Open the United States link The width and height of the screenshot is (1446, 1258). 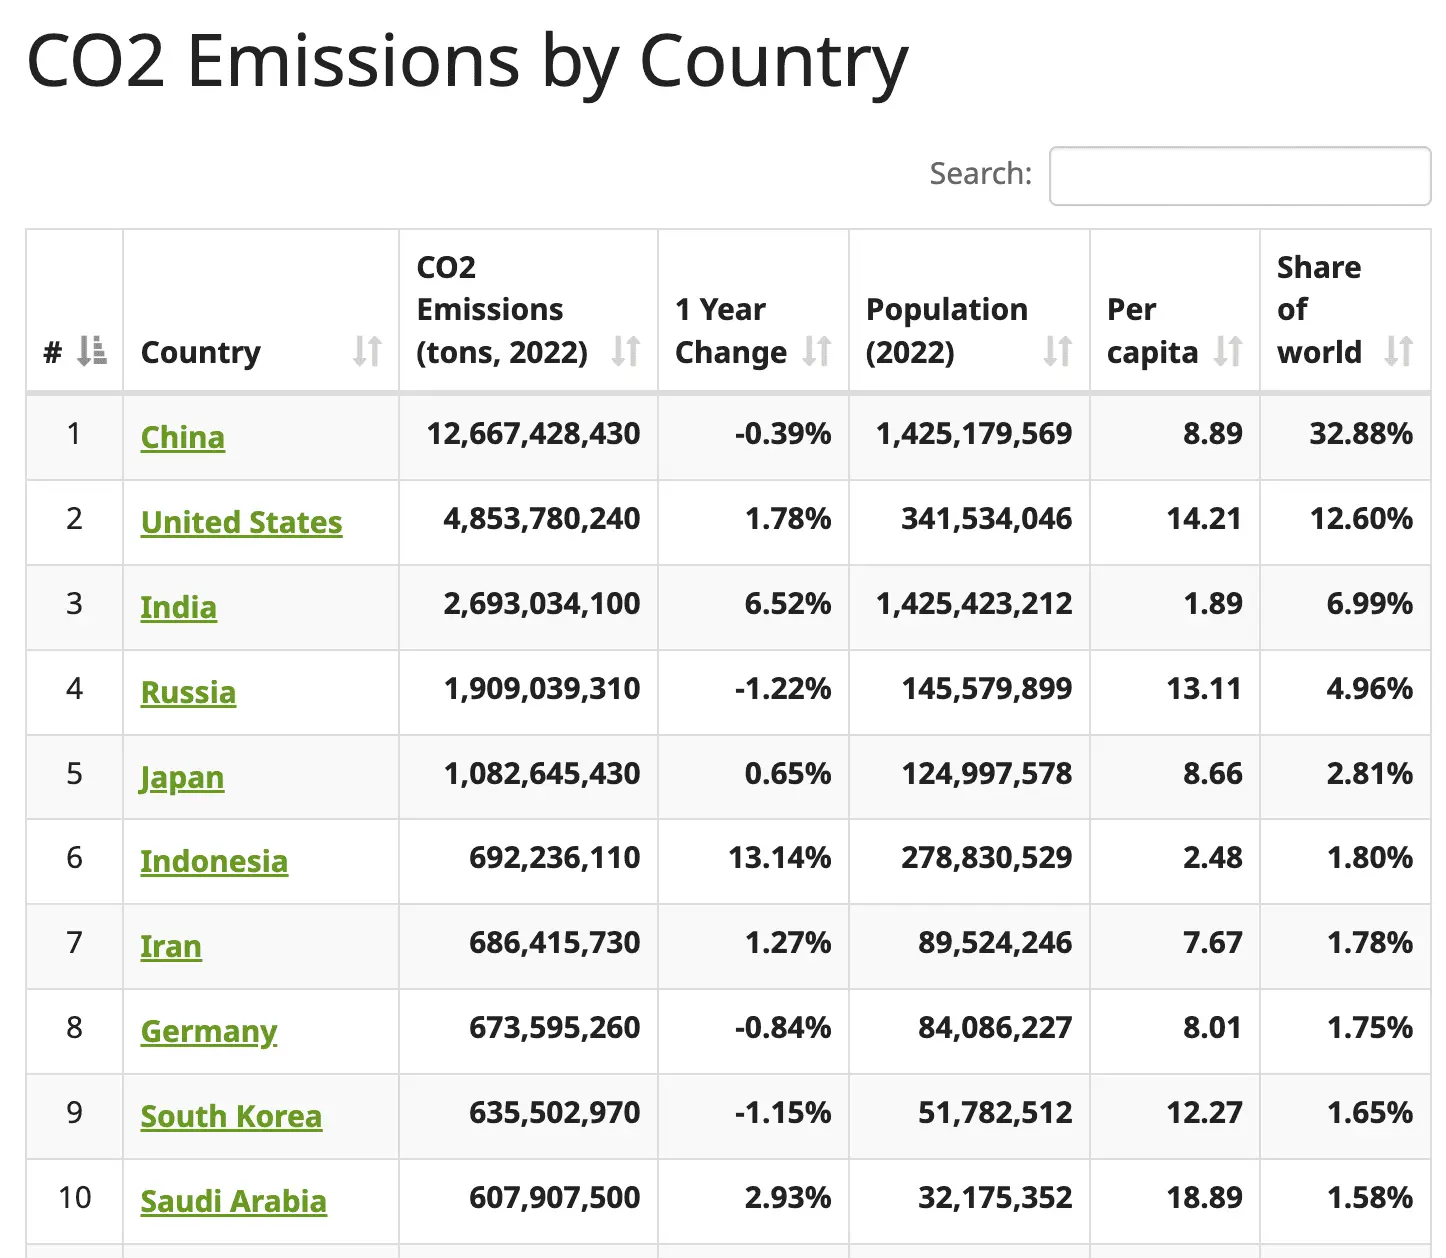(x=241, y=522)
